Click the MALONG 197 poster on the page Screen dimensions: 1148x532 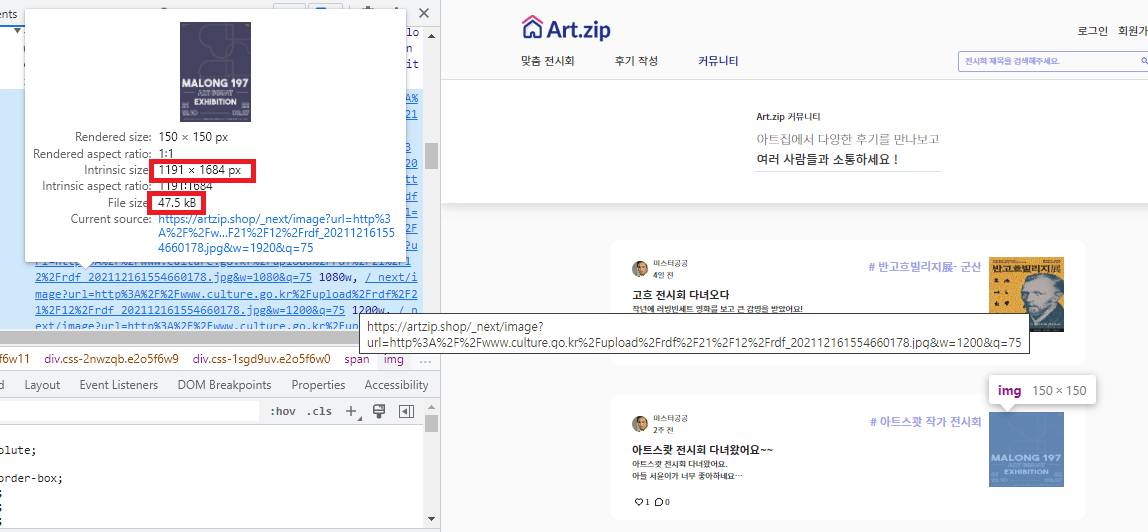coord(1026,449)
